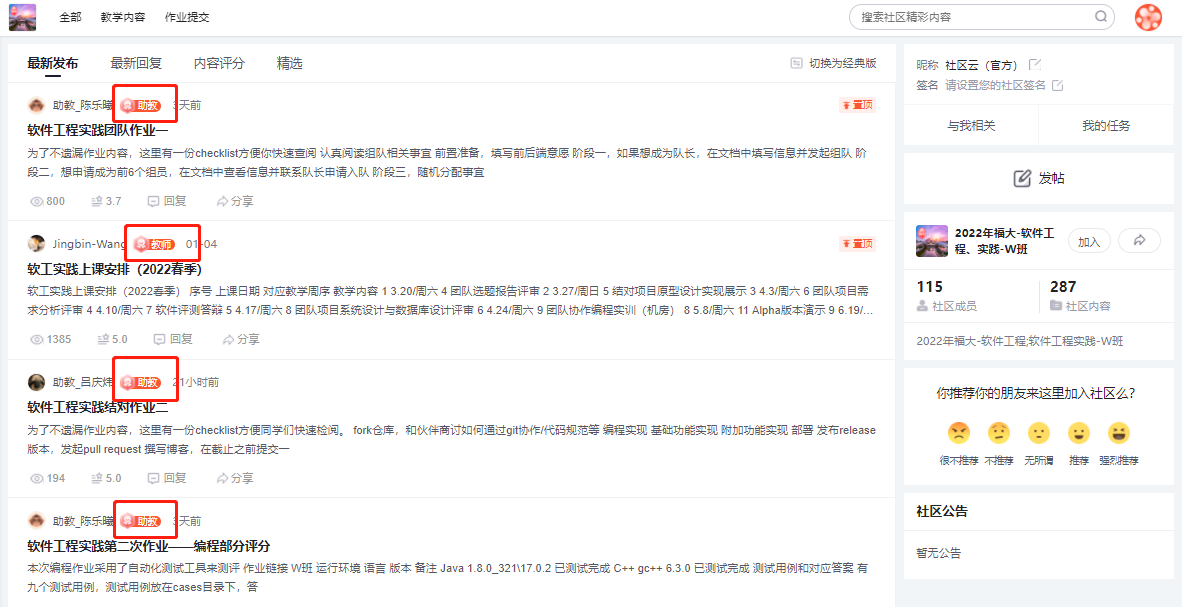The height and width of the screenshot is (607, 1182).
Task: Open post 软工实践上课安排（2022春季）
Action: point(115,268)
